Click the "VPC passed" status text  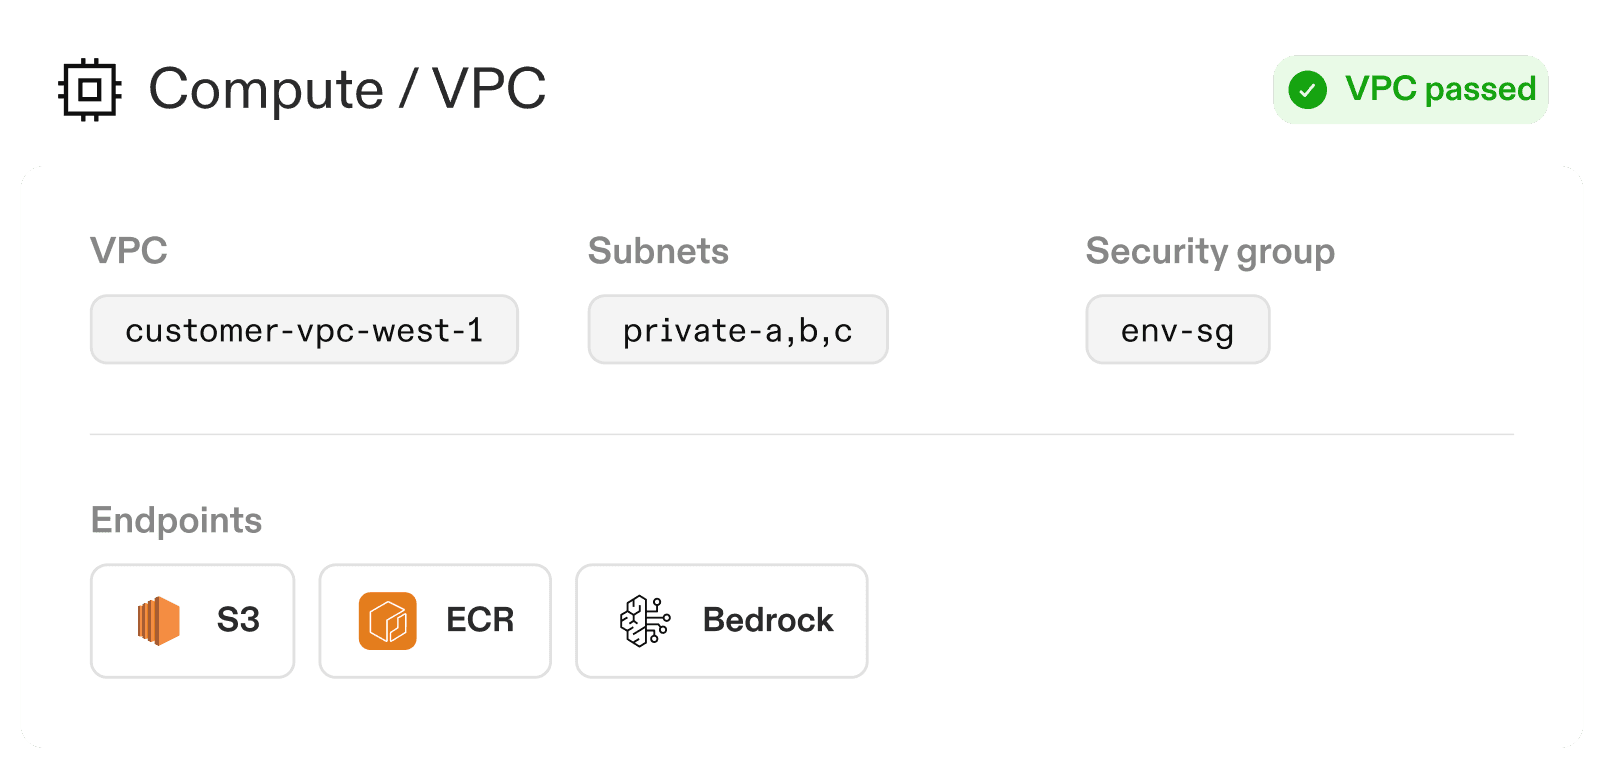click(x=1440, y=90)
